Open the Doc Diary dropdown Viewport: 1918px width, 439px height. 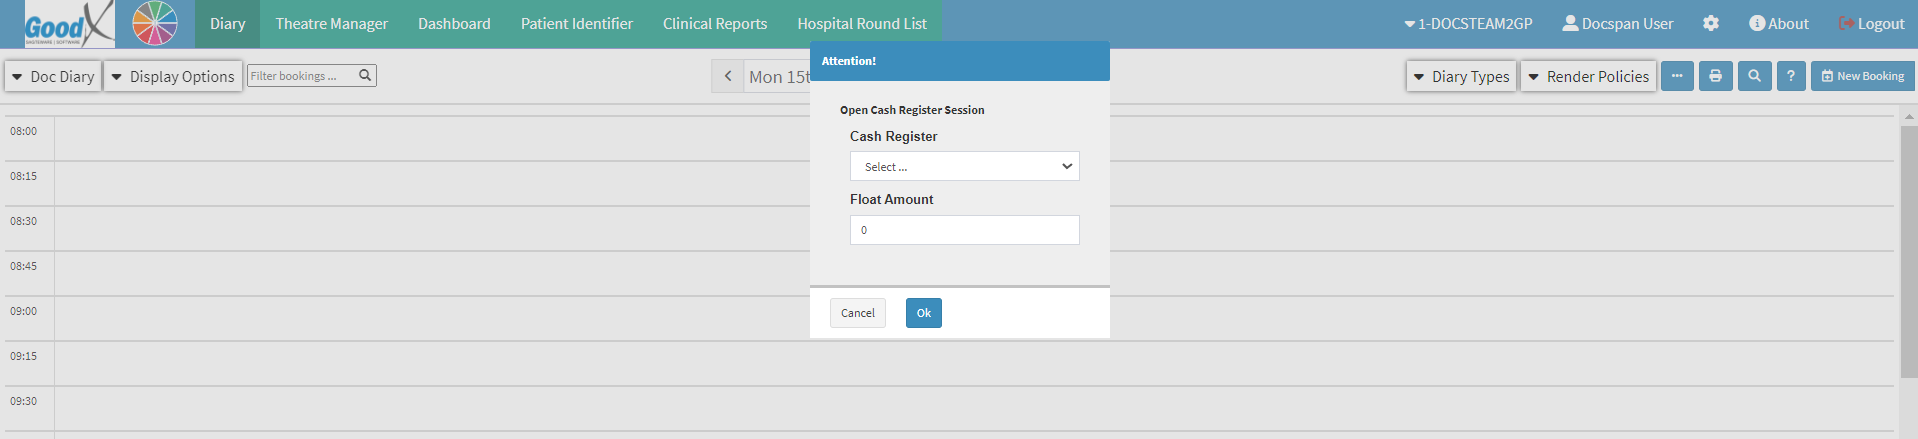53,76
